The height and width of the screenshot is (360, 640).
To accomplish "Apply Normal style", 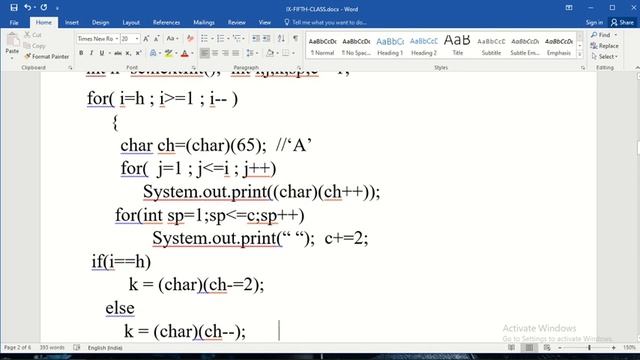I will point(322,47).
